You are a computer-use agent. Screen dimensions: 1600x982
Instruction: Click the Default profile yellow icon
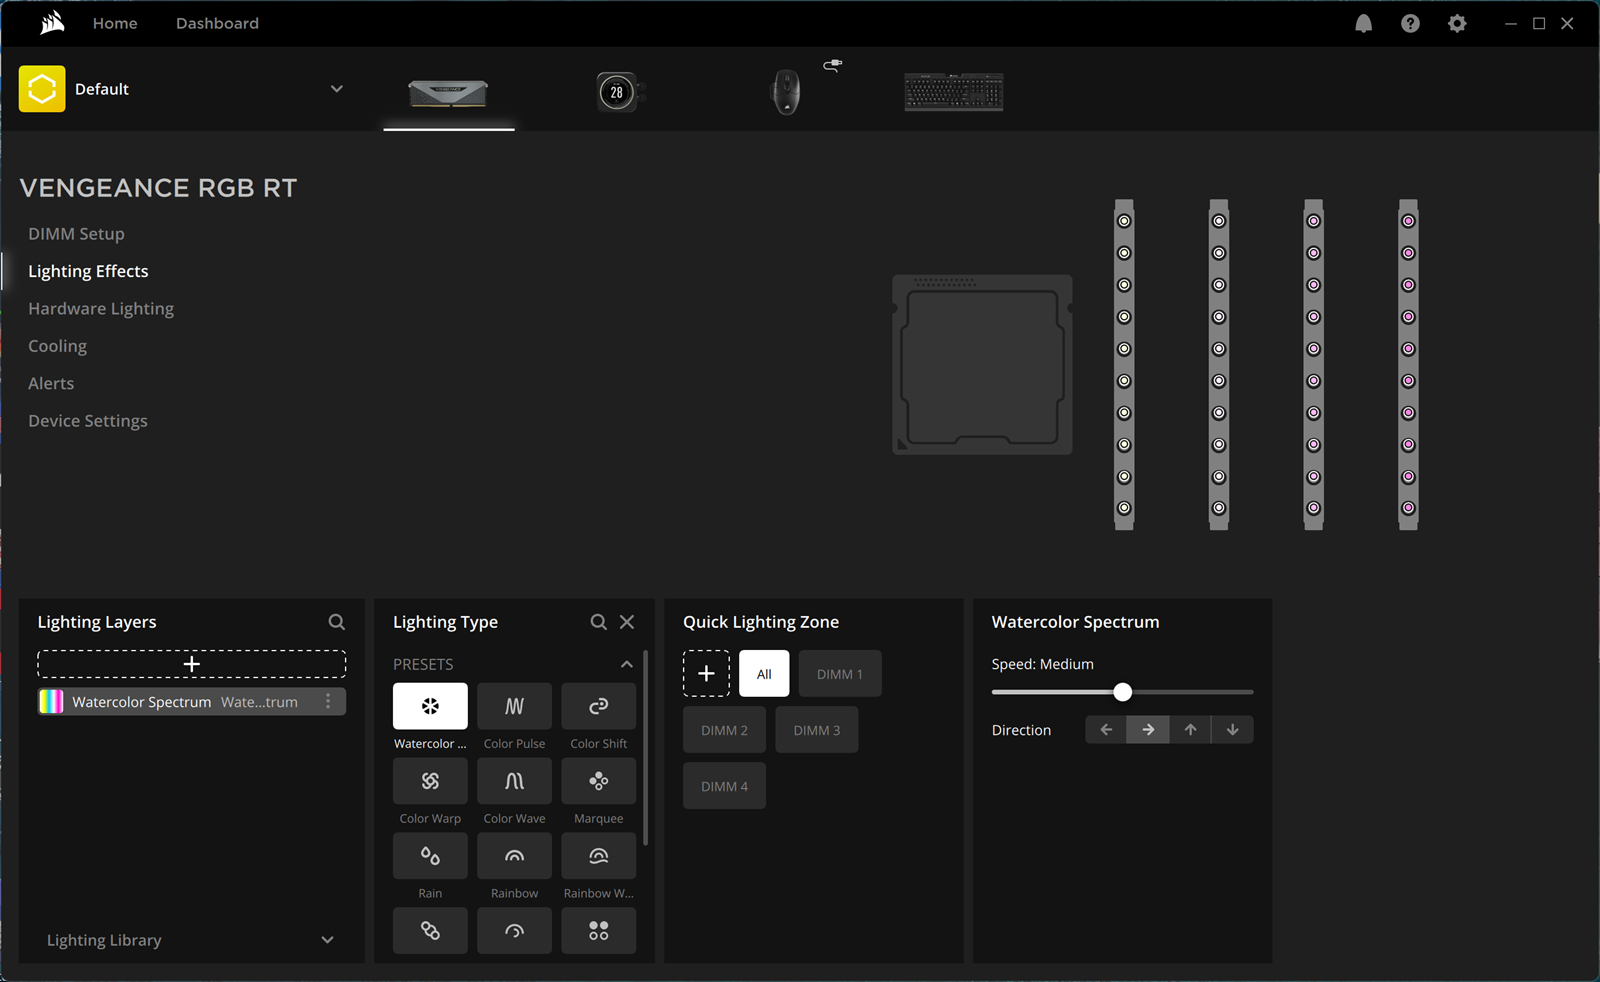pyautogui.click(x=42, y=89)
